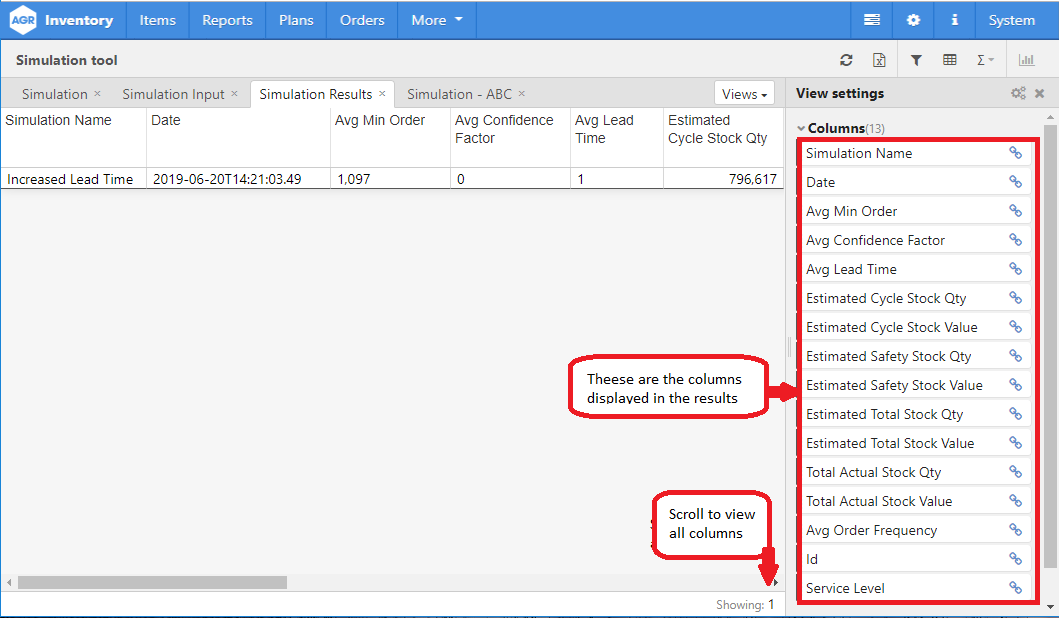Open the server list icon in top bar
The width and height of the screenshot is (1059, 618).
tap(872, 20)
